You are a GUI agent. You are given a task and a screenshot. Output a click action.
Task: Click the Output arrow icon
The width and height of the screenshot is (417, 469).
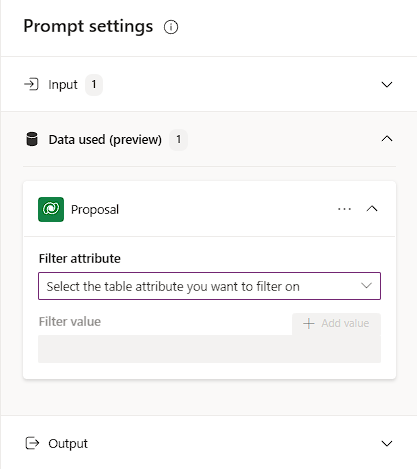32,443
